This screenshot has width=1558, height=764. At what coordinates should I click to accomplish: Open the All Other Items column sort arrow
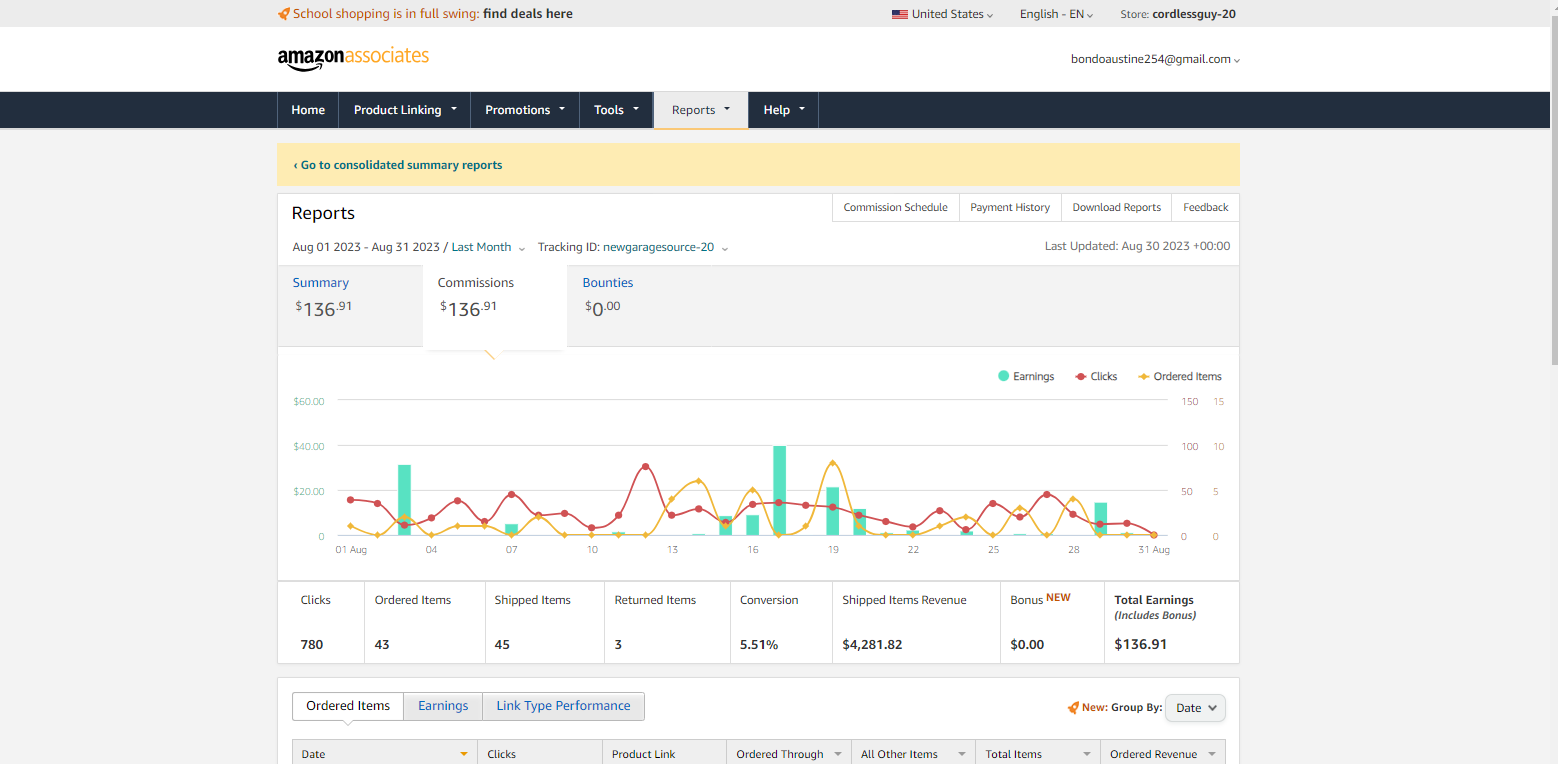(x=961, y=754)
